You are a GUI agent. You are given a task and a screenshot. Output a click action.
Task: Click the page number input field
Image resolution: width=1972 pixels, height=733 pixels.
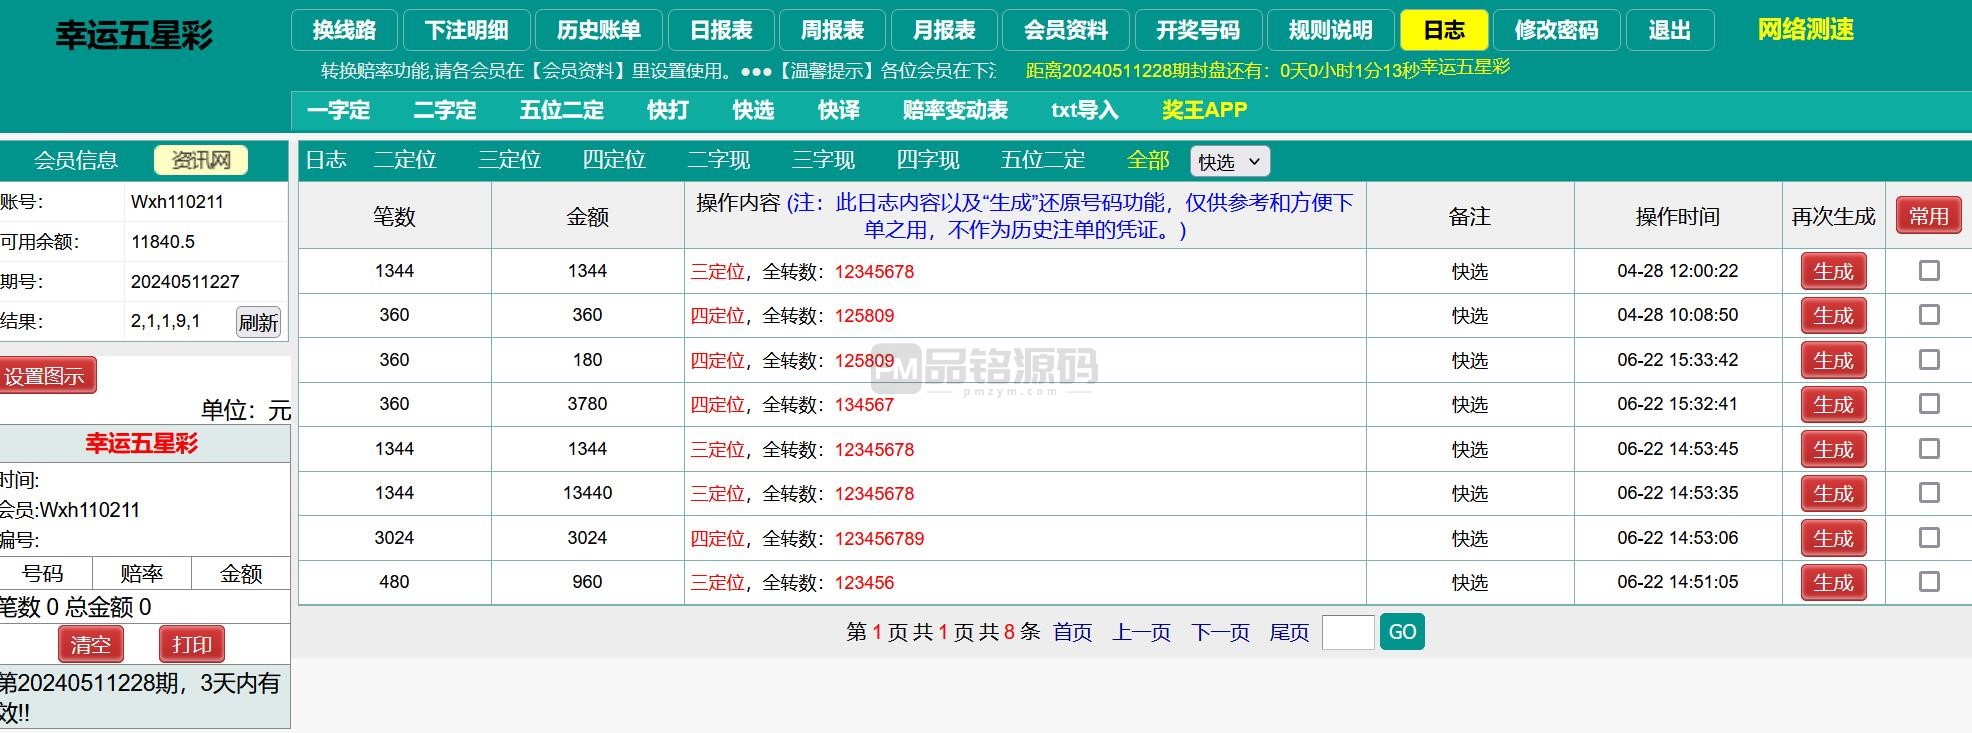[1347, 632]
